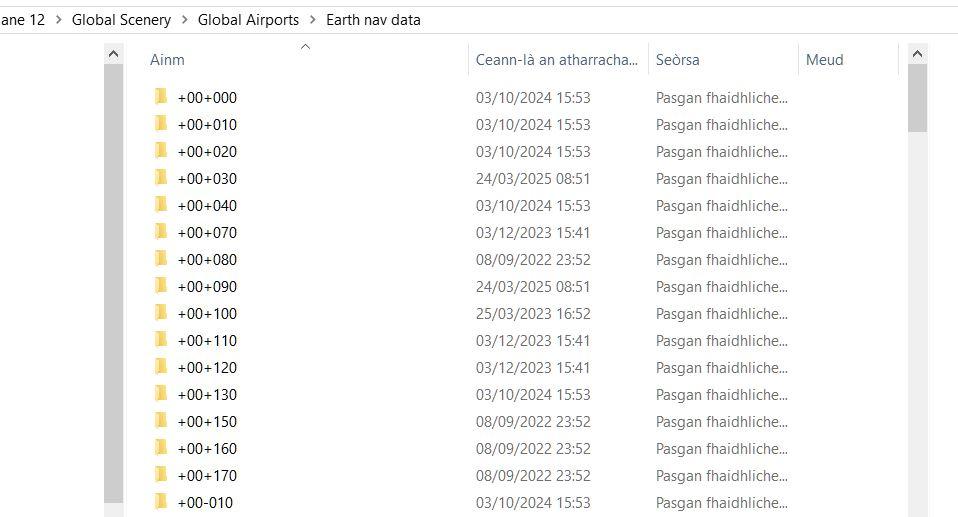Click the right vertical scrollbar thumb
The image size is (958, 517).
pyautogui.click(x=917, y=98)
